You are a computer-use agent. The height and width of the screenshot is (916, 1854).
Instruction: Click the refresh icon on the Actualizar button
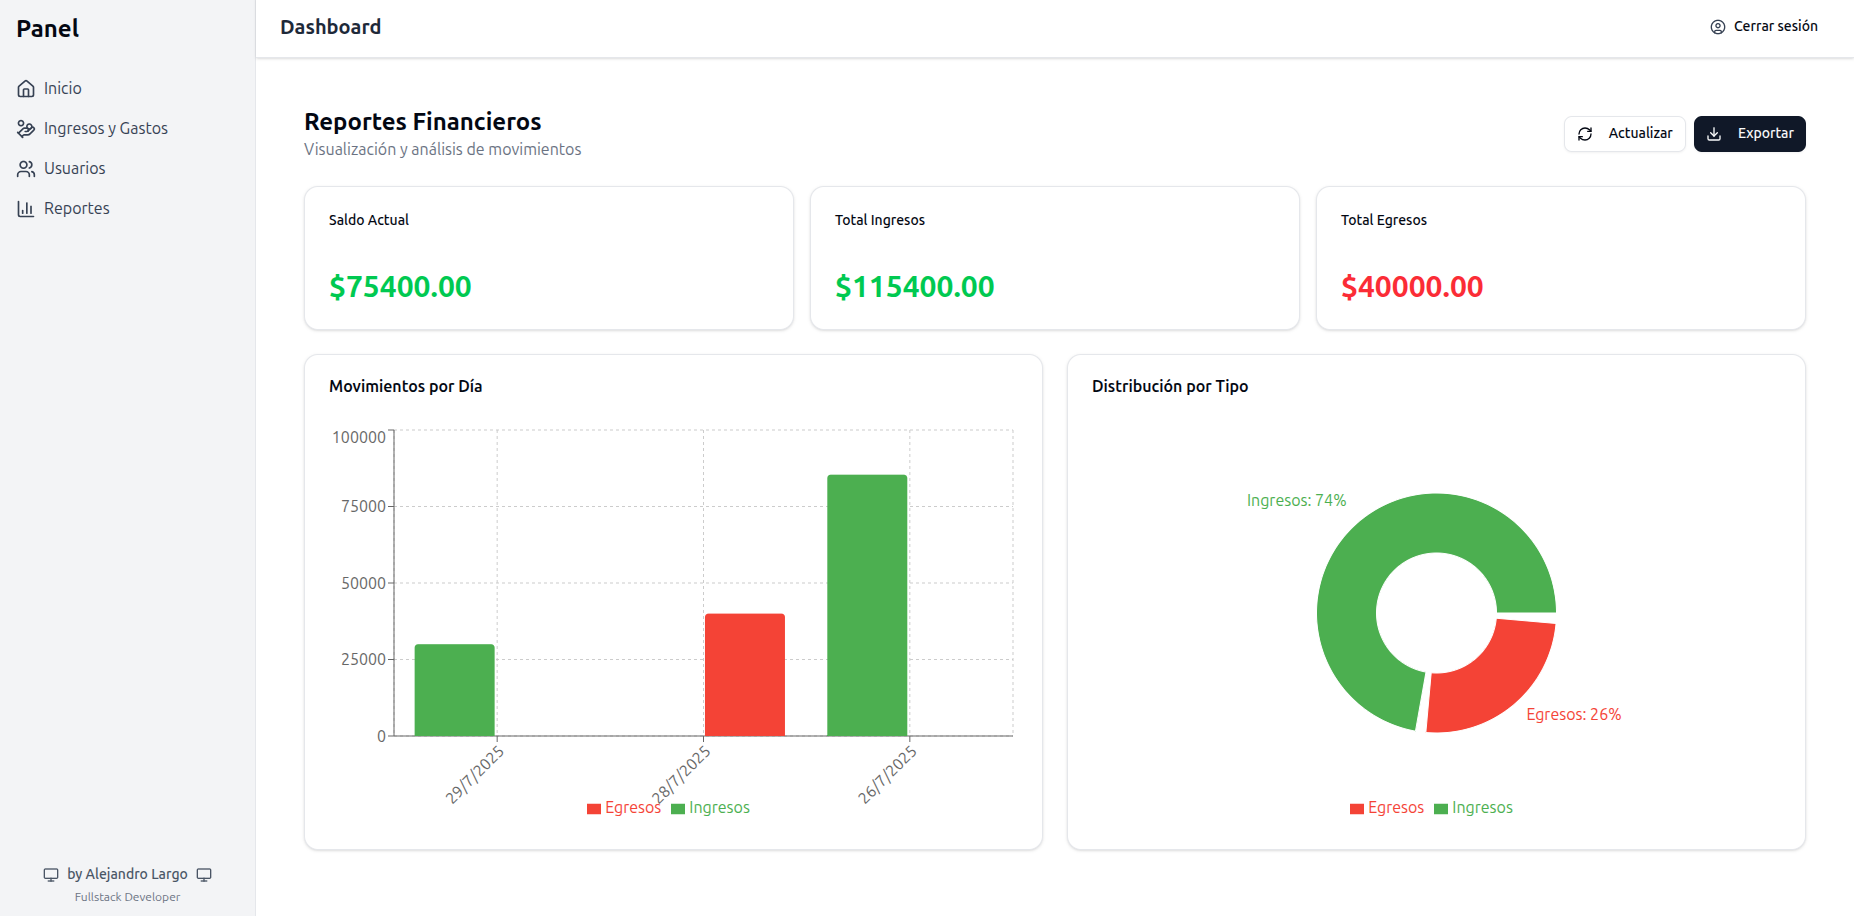coord(1585,133)
